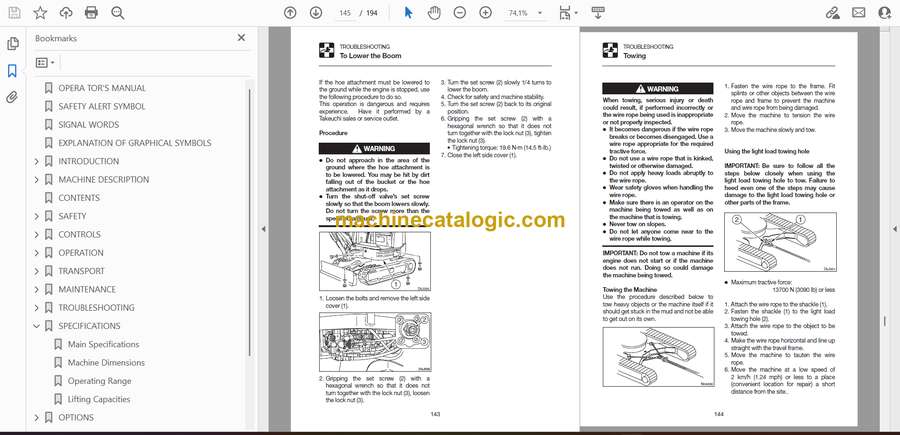Open EXPLANATION OF GRAPHICAL SYMBOLS bookmark
This screenshot has height=435, width=900.
pos(134,143)
